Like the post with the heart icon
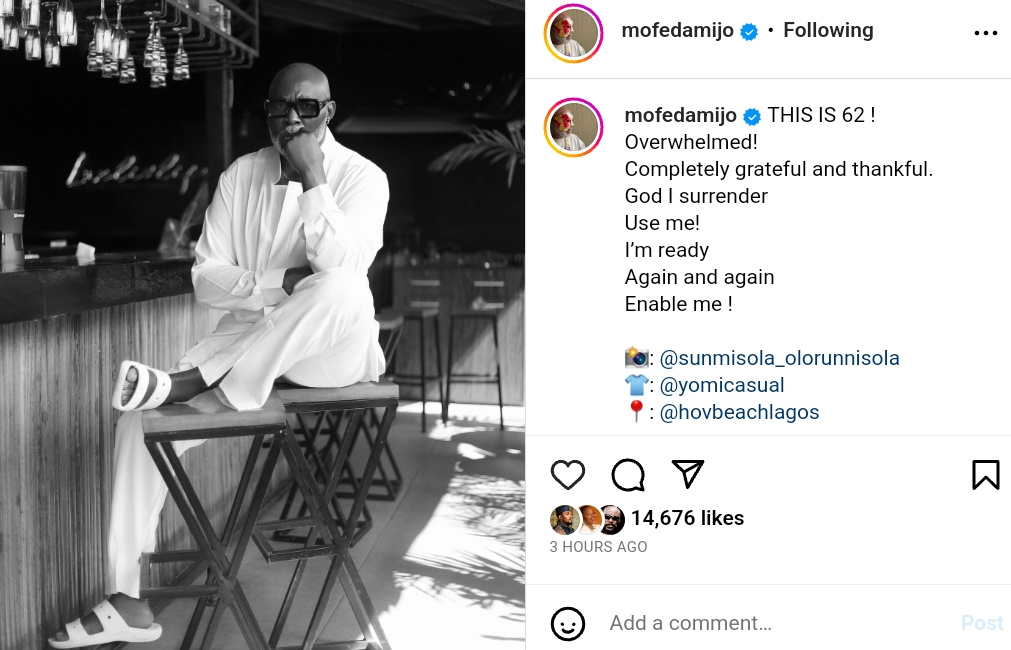 click(x=568, y=474)
